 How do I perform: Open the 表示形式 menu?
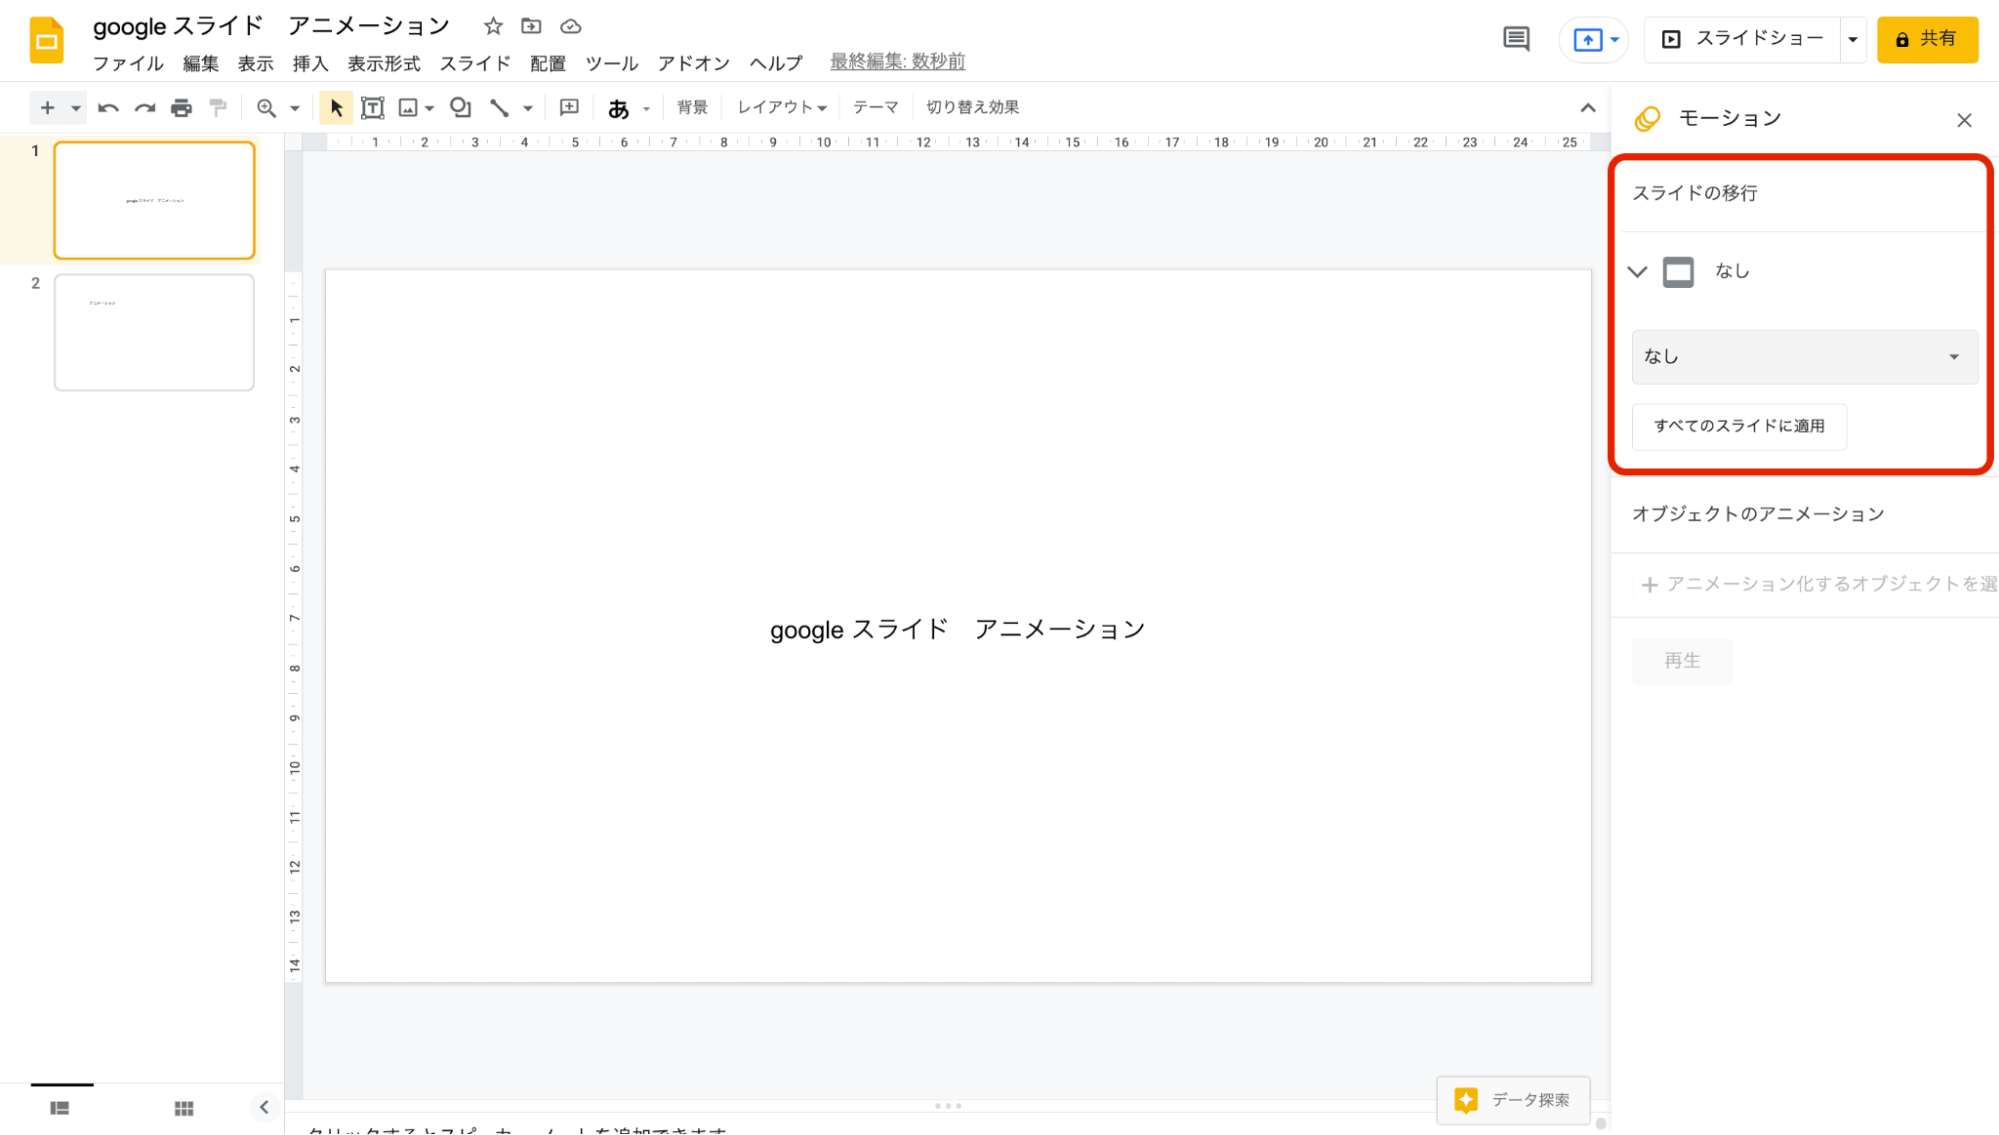pyautogui.click(x=384, y=63)
